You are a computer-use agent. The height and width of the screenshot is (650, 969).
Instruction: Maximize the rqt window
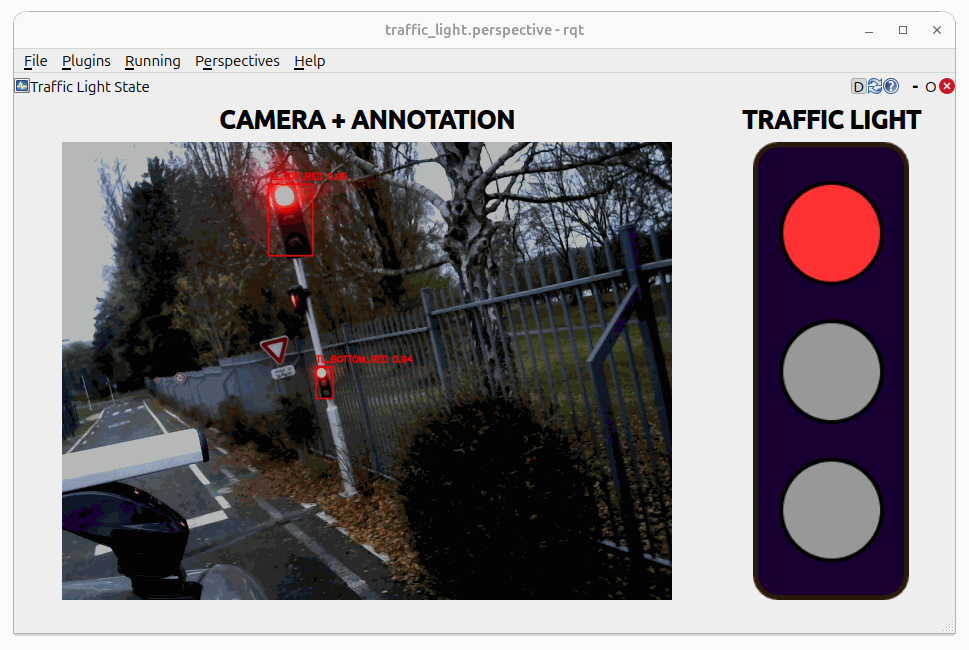[x=903, y=30]
